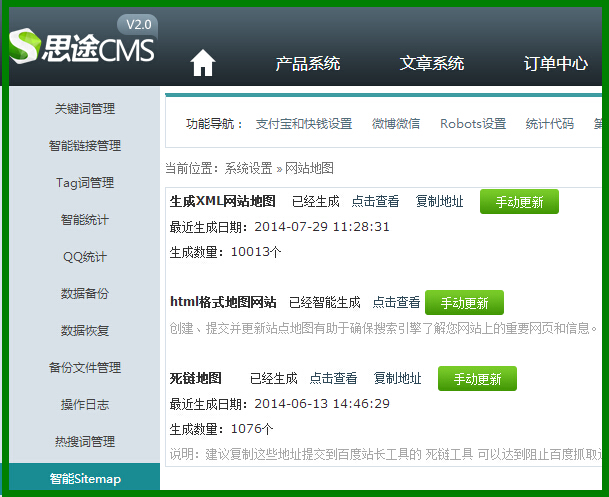Viewport: 609px width, 497px height.
Task: Click 点击查看 for XML网站地图
Action: pos(375,202)
